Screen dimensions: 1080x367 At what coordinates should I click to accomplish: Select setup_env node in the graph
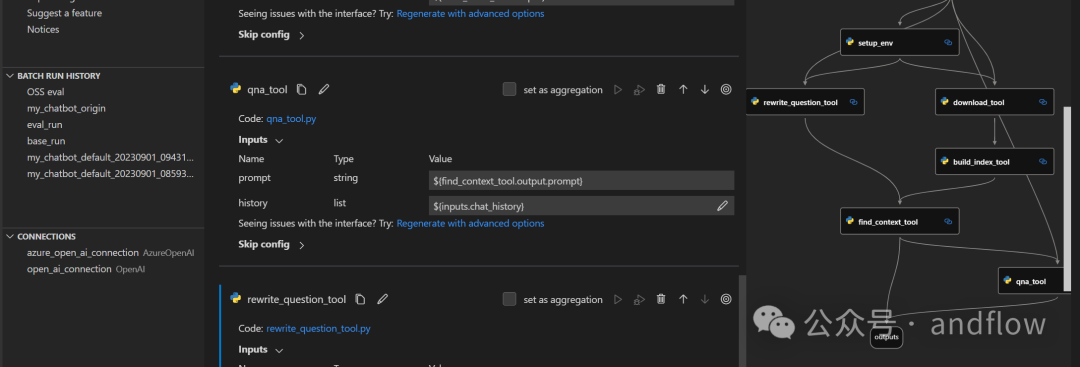pyautogui.click(x=900, y=42)
